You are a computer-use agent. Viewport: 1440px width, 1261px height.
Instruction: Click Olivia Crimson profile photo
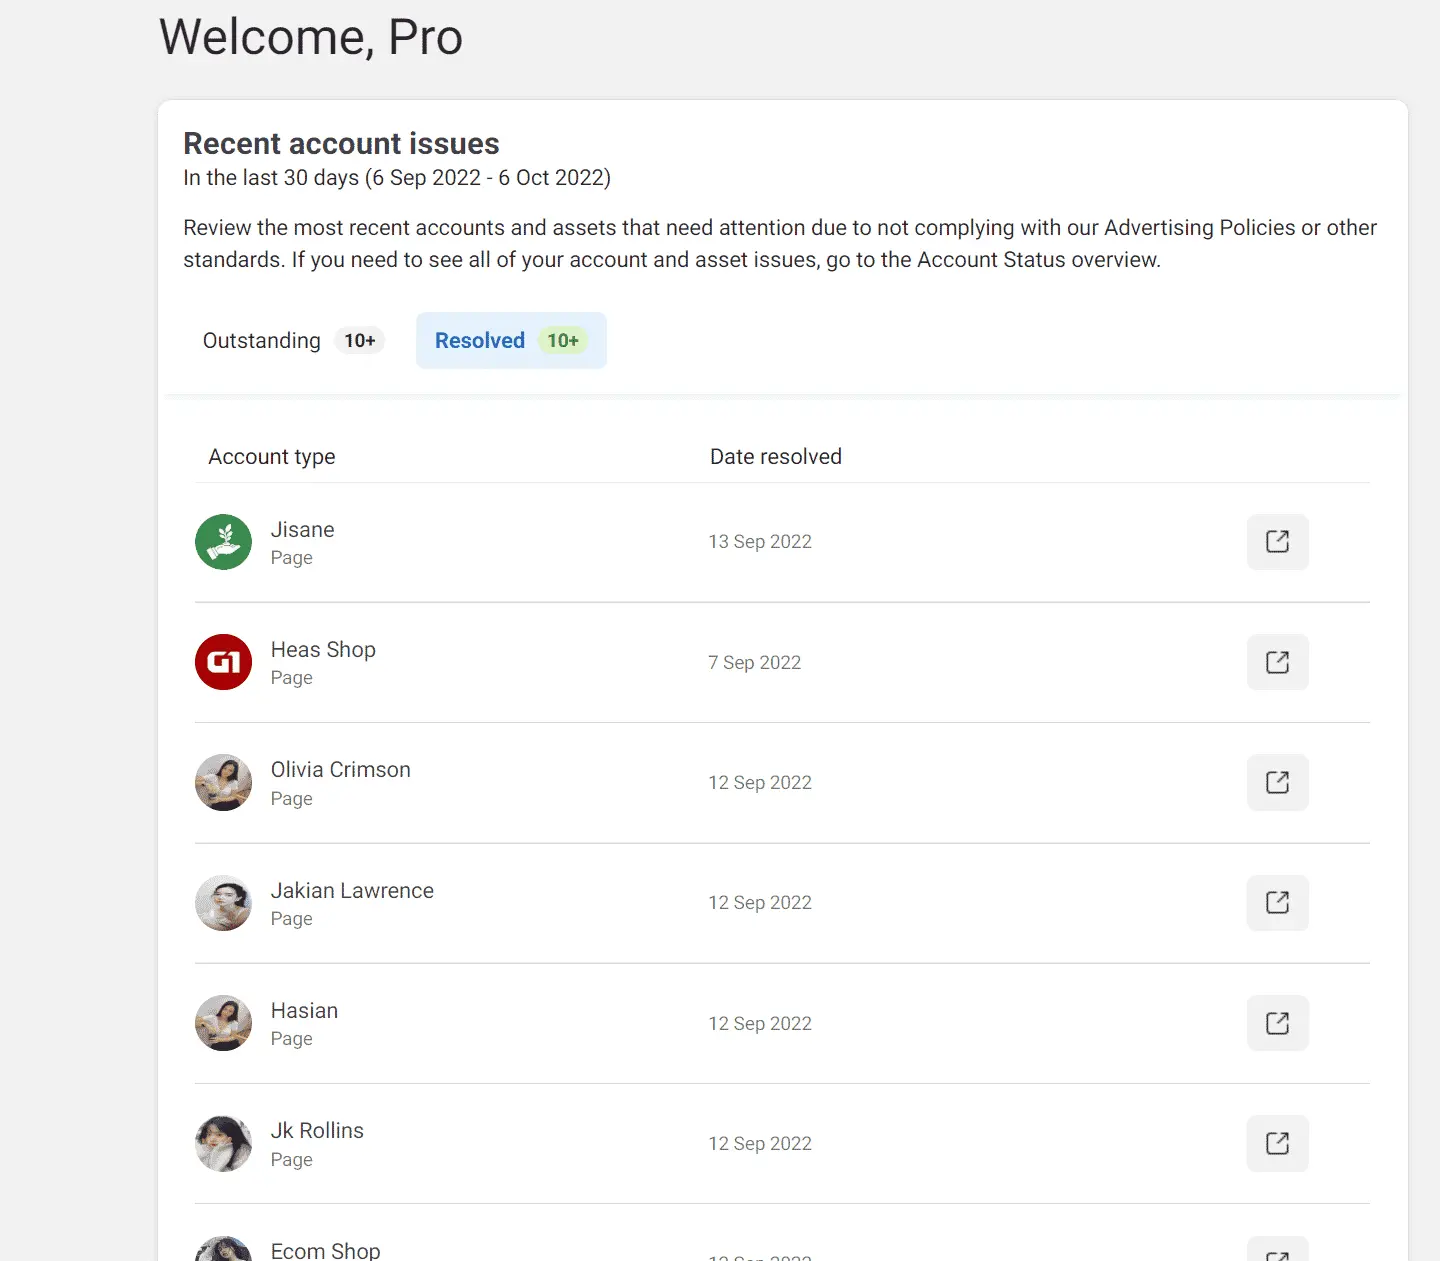pos(223,782)
